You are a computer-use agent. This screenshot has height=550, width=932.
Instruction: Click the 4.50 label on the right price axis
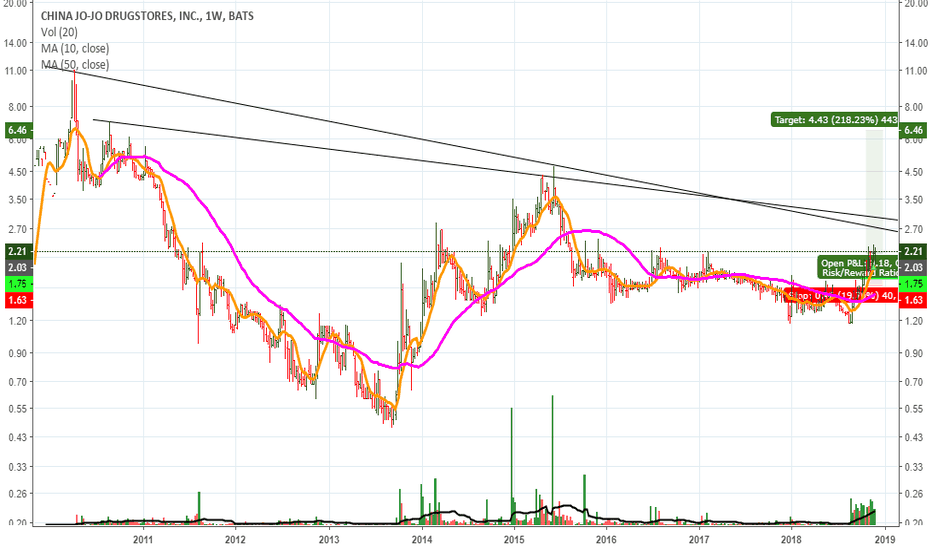point(915,172)
